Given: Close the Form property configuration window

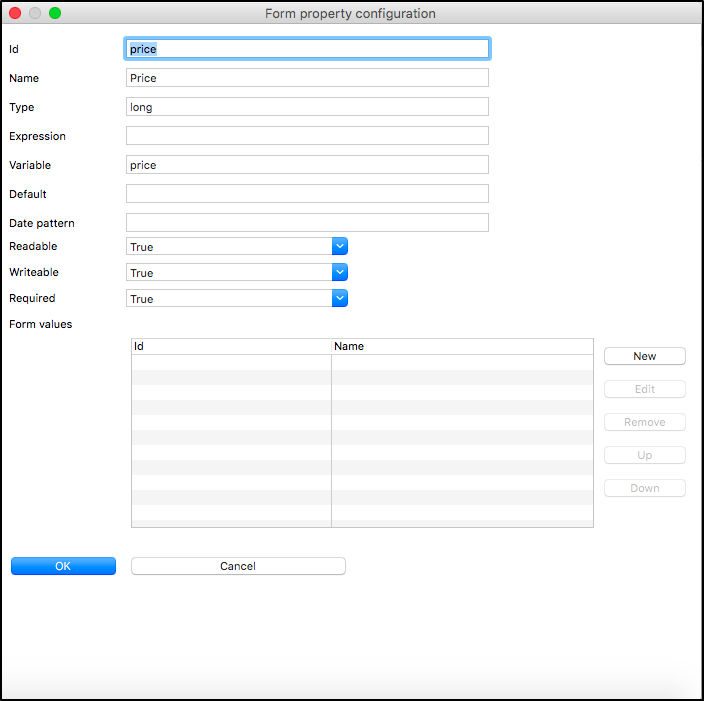Looking at the screenshot, I should point(15,13).
